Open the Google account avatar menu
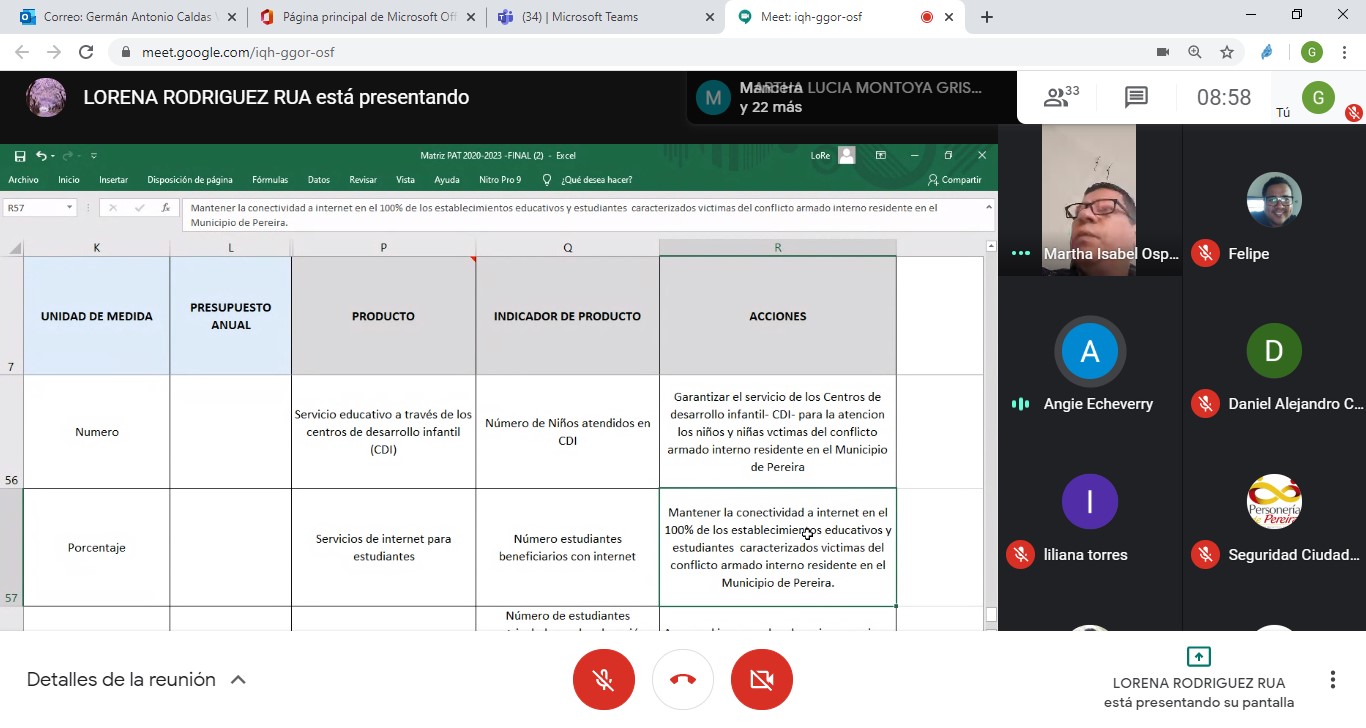Viewport: 1366px width, 728px height. pyautogui.click(x=1311, y=52)
